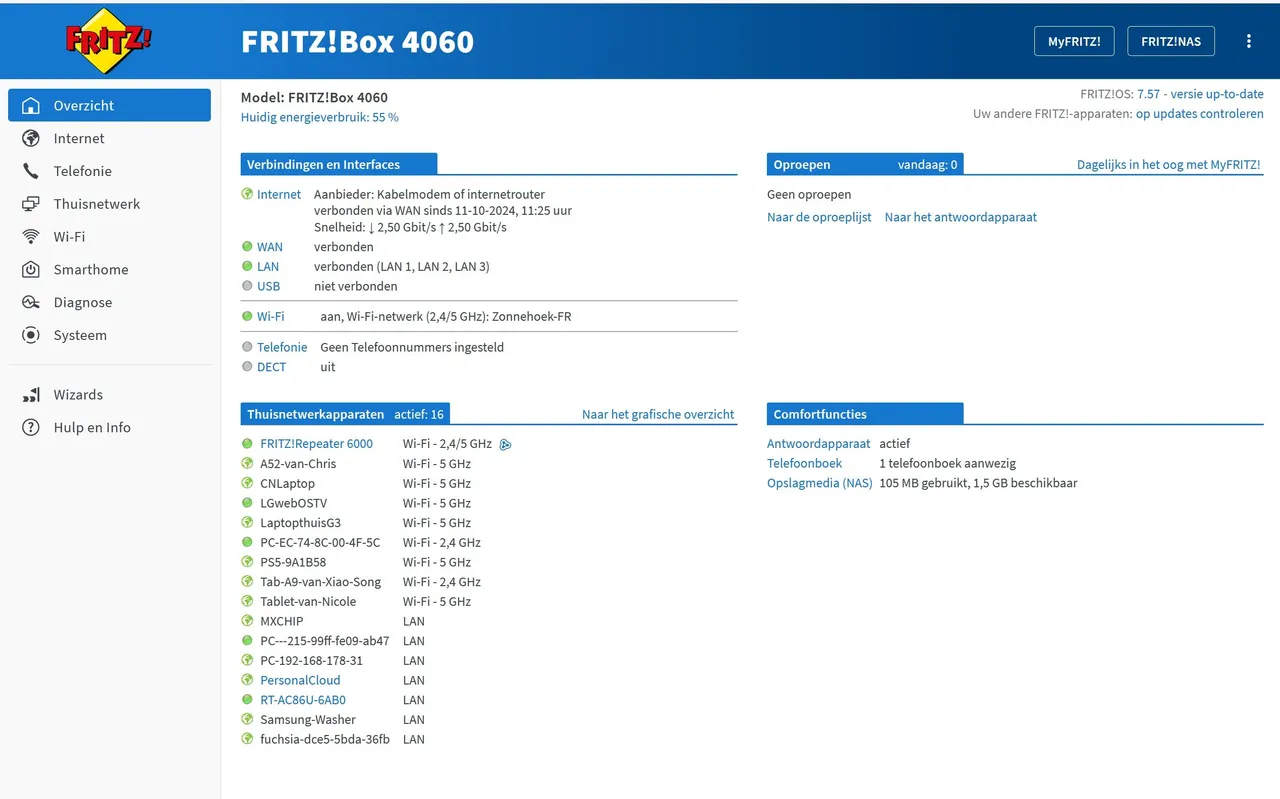Viewport: 1280px width, 799px height.
Task: Click the WAN link
Action: (270, 246)
